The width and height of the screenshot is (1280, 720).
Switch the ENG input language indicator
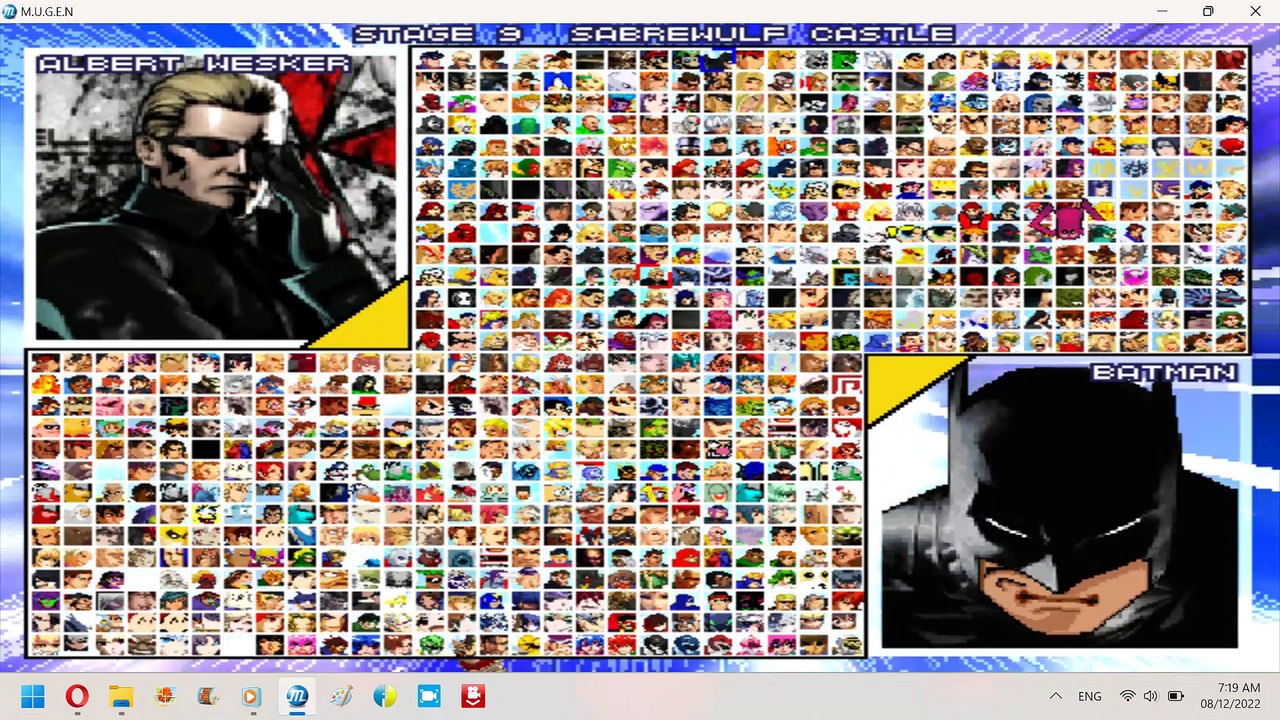1090,696
